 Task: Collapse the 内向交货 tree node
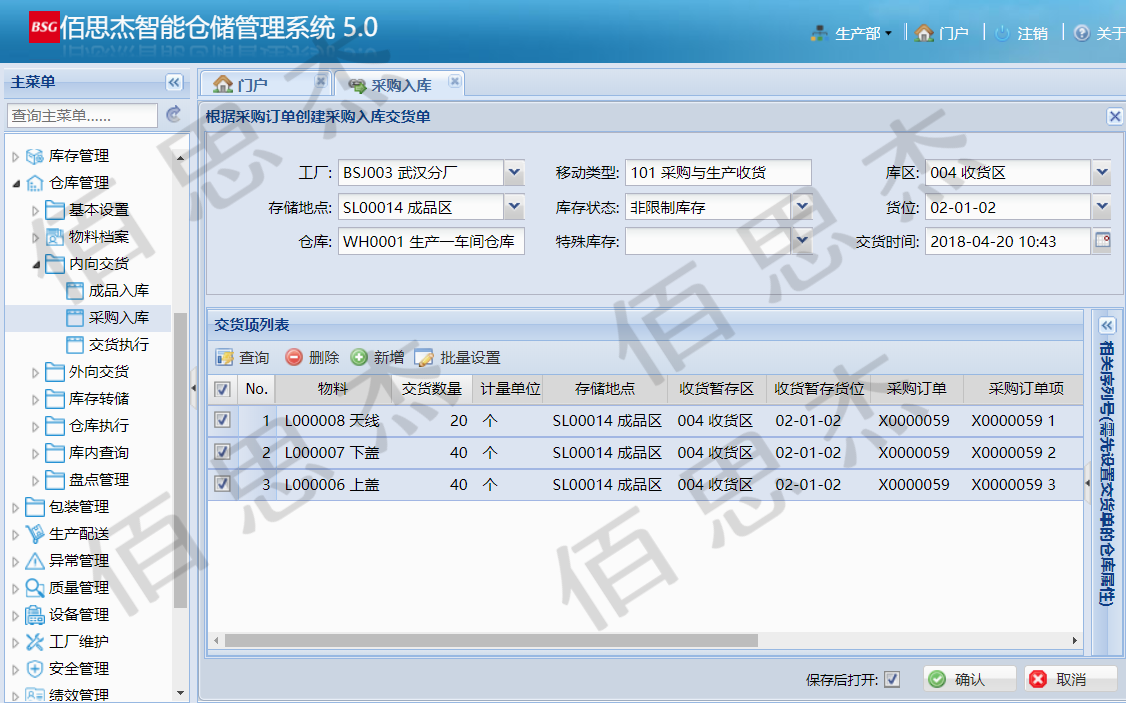click(36, 265)
